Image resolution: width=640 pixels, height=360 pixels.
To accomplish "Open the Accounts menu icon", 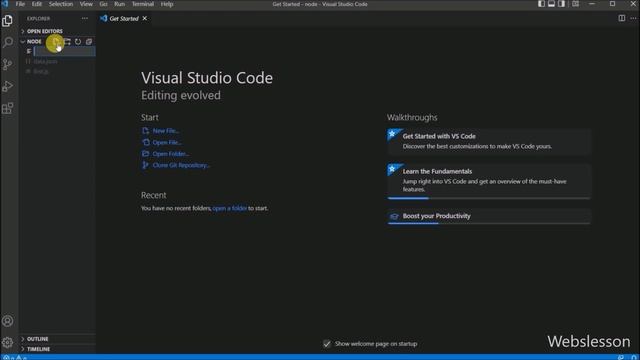I will click(7, 321).
